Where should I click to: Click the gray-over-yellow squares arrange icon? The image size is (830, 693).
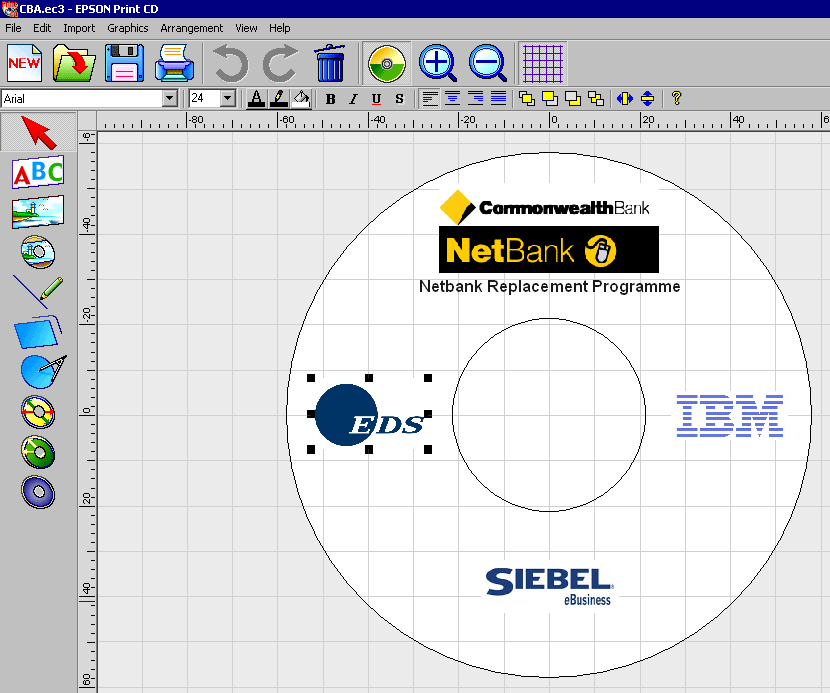(573, 98)
